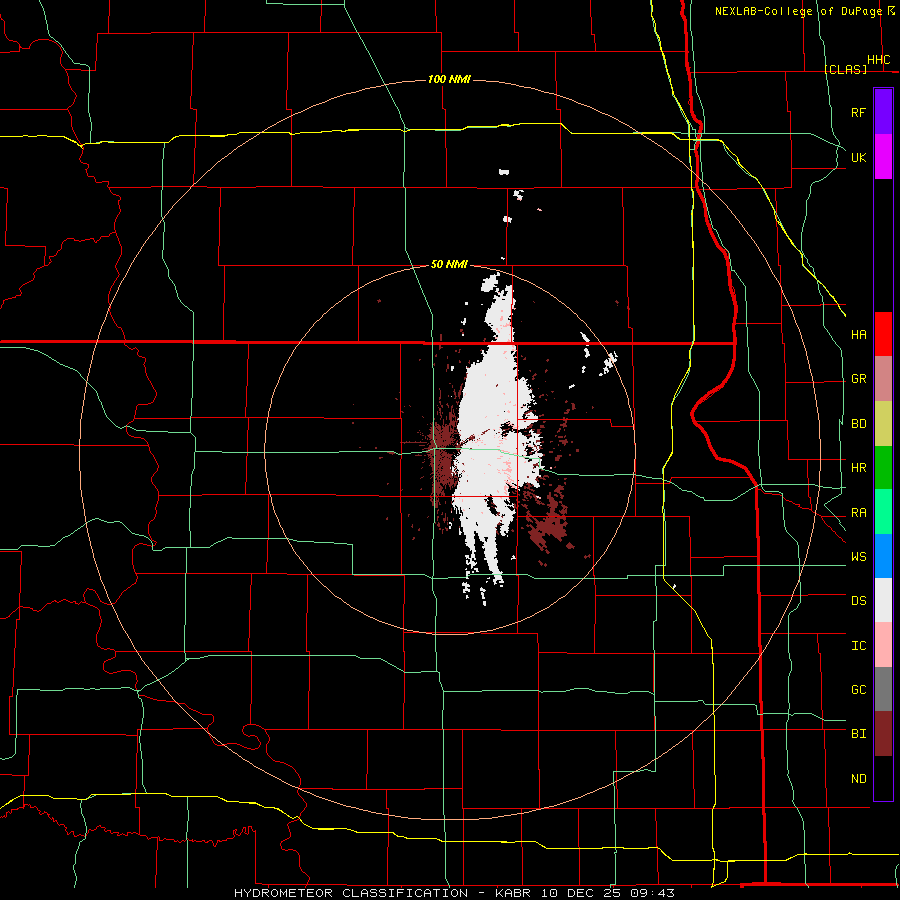Click the IC legend label
900x900 pixels.
(x=859, y=646)
